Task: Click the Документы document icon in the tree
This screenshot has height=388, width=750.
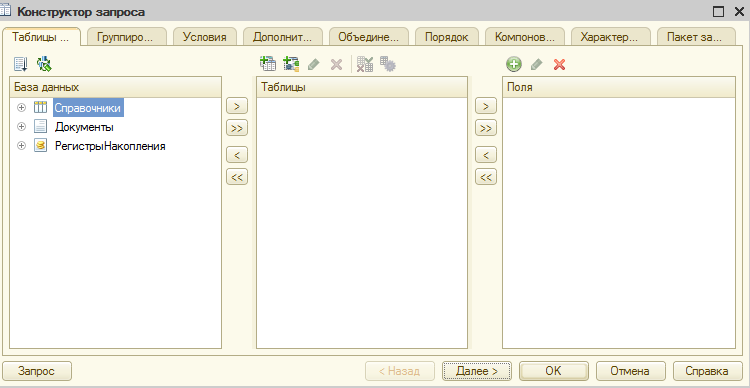Action: tap(40, 127)
